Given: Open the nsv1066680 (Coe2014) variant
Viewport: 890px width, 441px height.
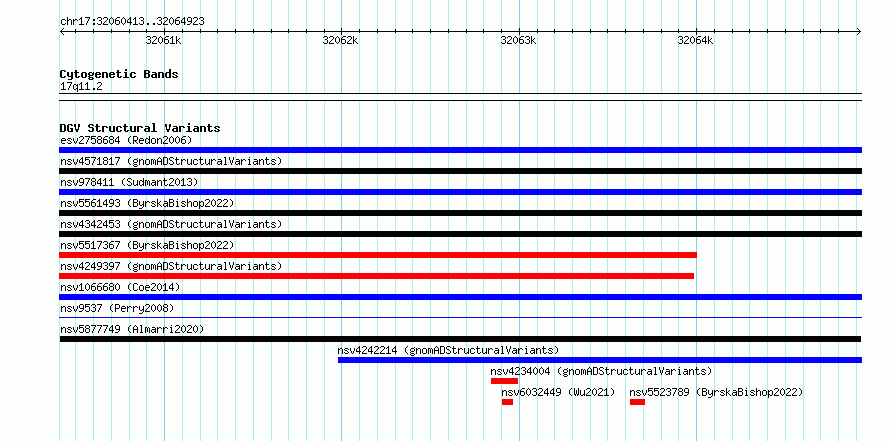Looking at the screenshot, I should (x=120, y=287).
